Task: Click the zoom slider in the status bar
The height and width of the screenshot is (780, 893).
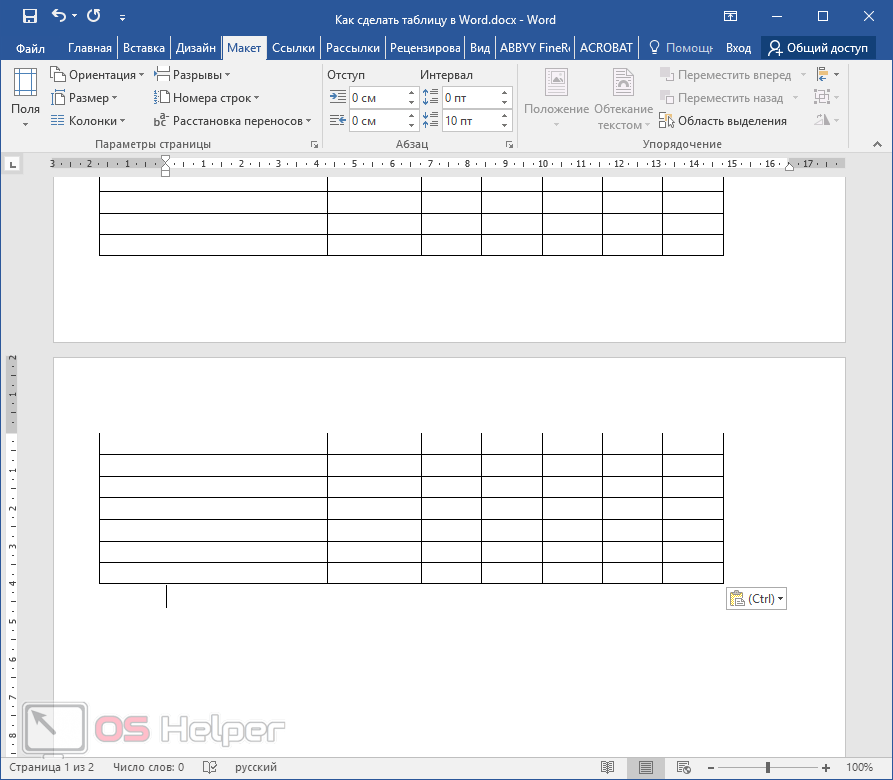Action: pos(767,767)
